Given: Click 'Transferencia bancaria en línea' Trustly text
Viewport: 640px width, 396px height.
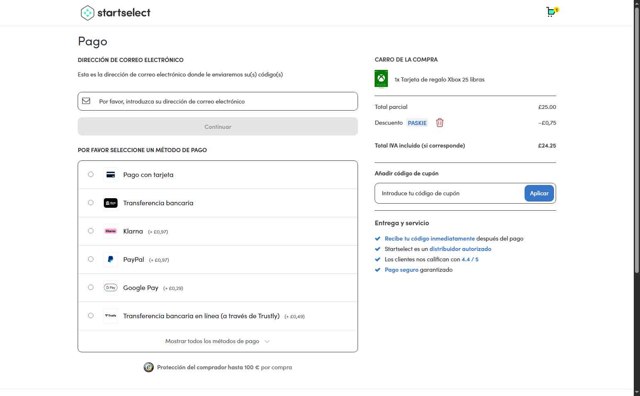Looking at the screenshot, I should coord(201,316).
